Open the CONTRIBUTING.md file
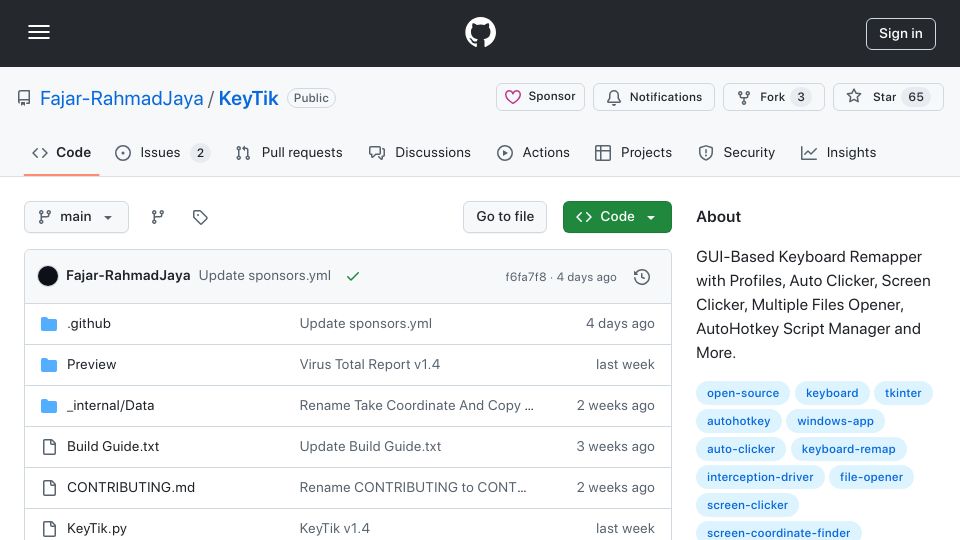This screenshot has height=540, width=960. [130, 487]
